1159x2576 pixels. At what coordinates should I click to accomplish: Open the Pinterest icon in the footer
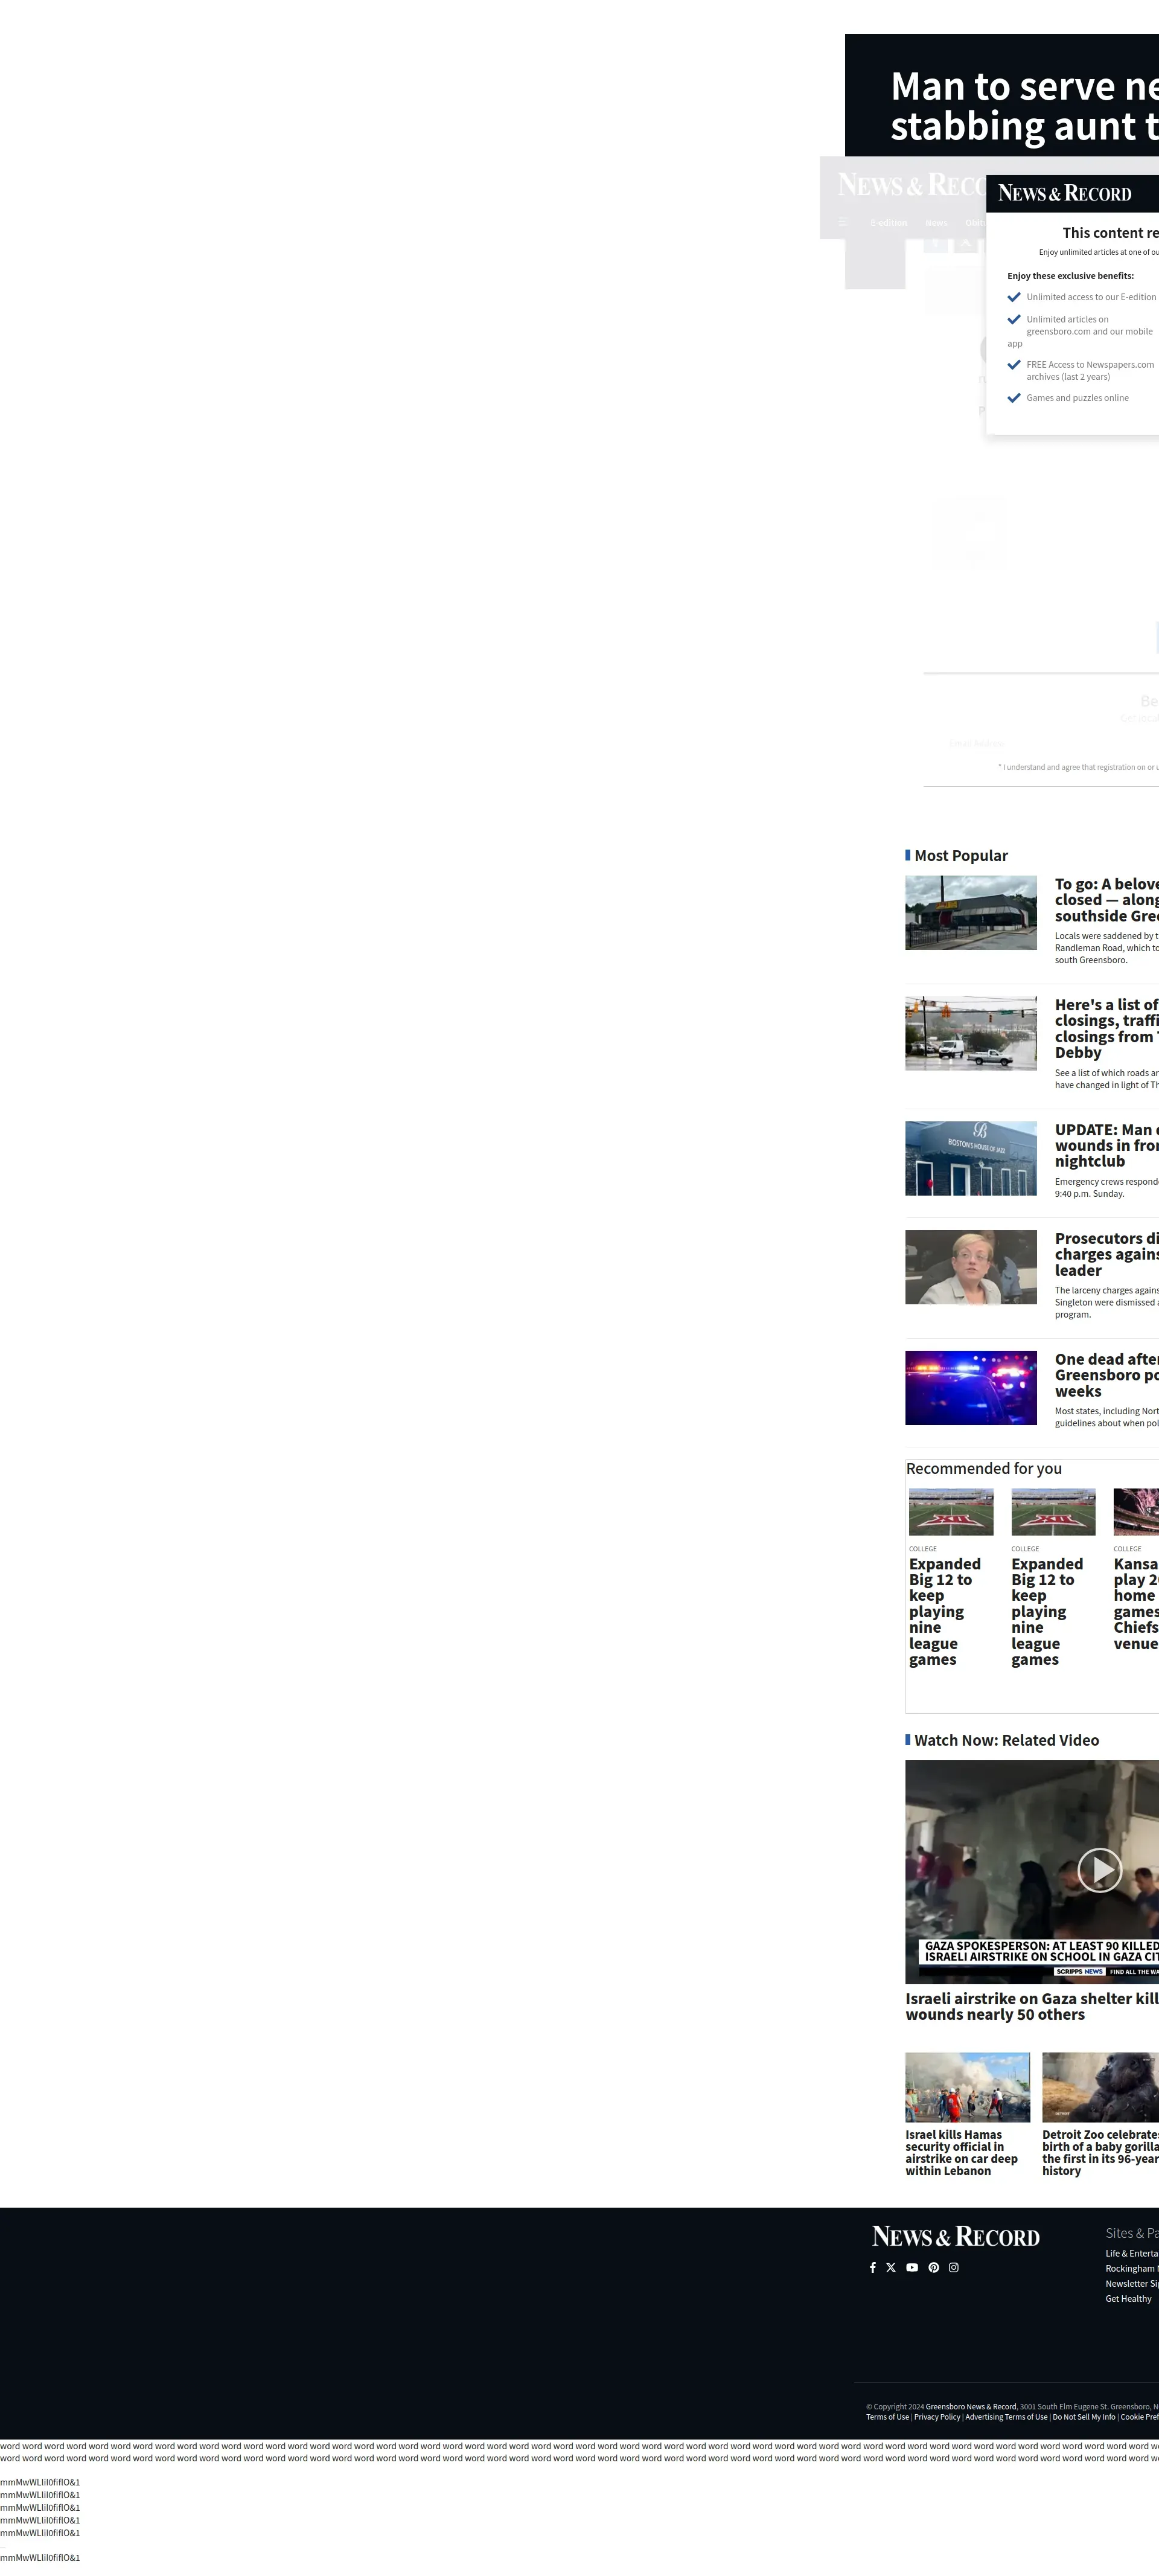(934, 2267)
